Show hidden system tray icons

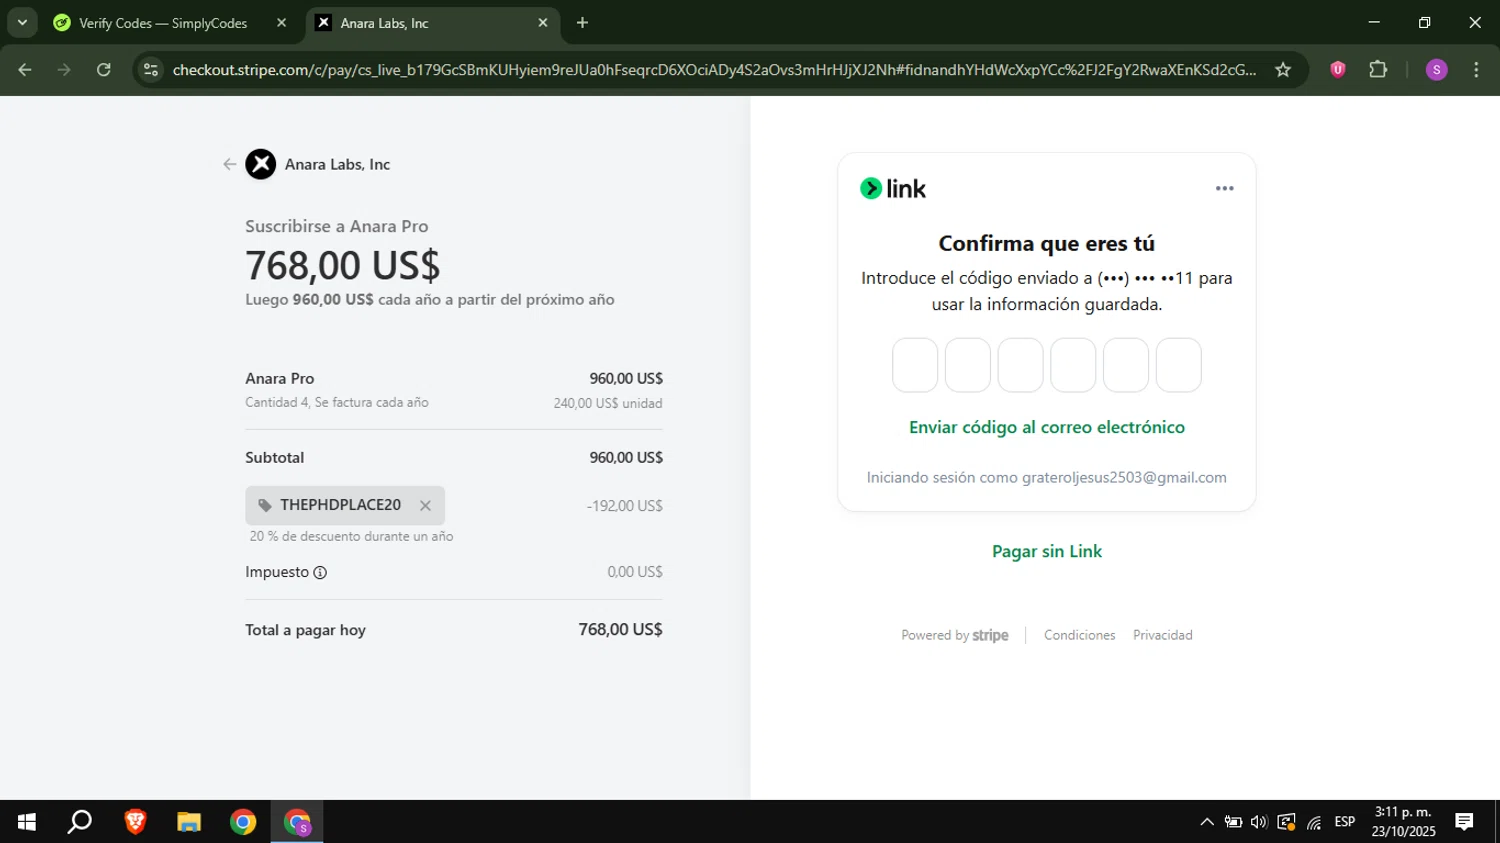click(1207, 822)
